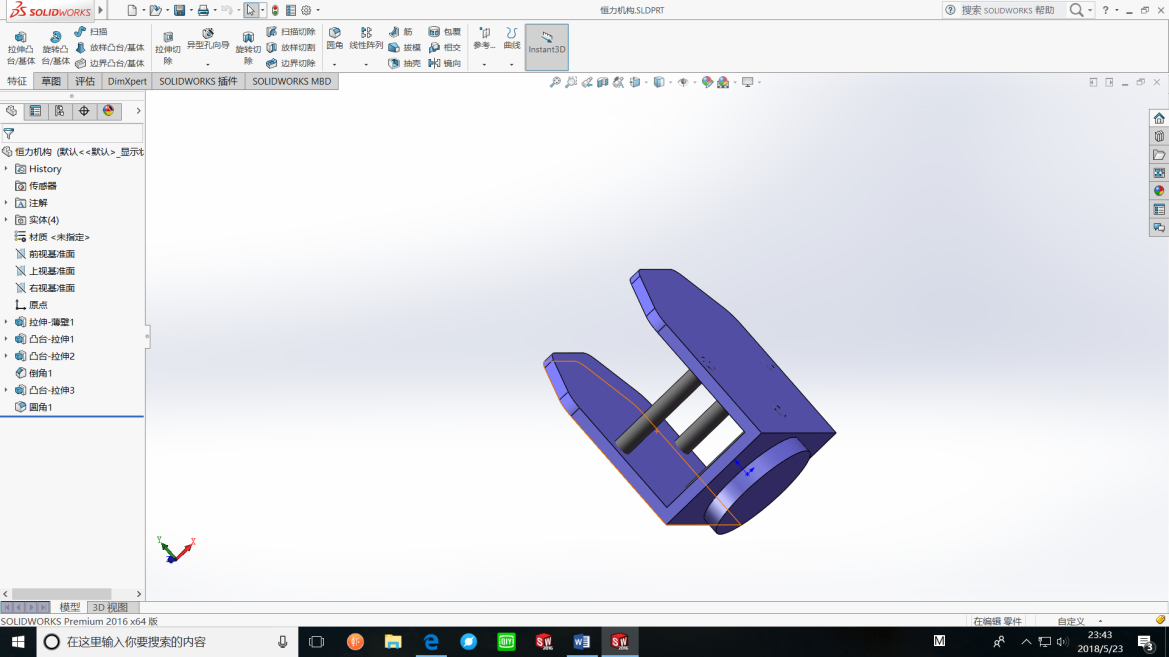Click the Zoom to Fit icon

click(555, 82)
